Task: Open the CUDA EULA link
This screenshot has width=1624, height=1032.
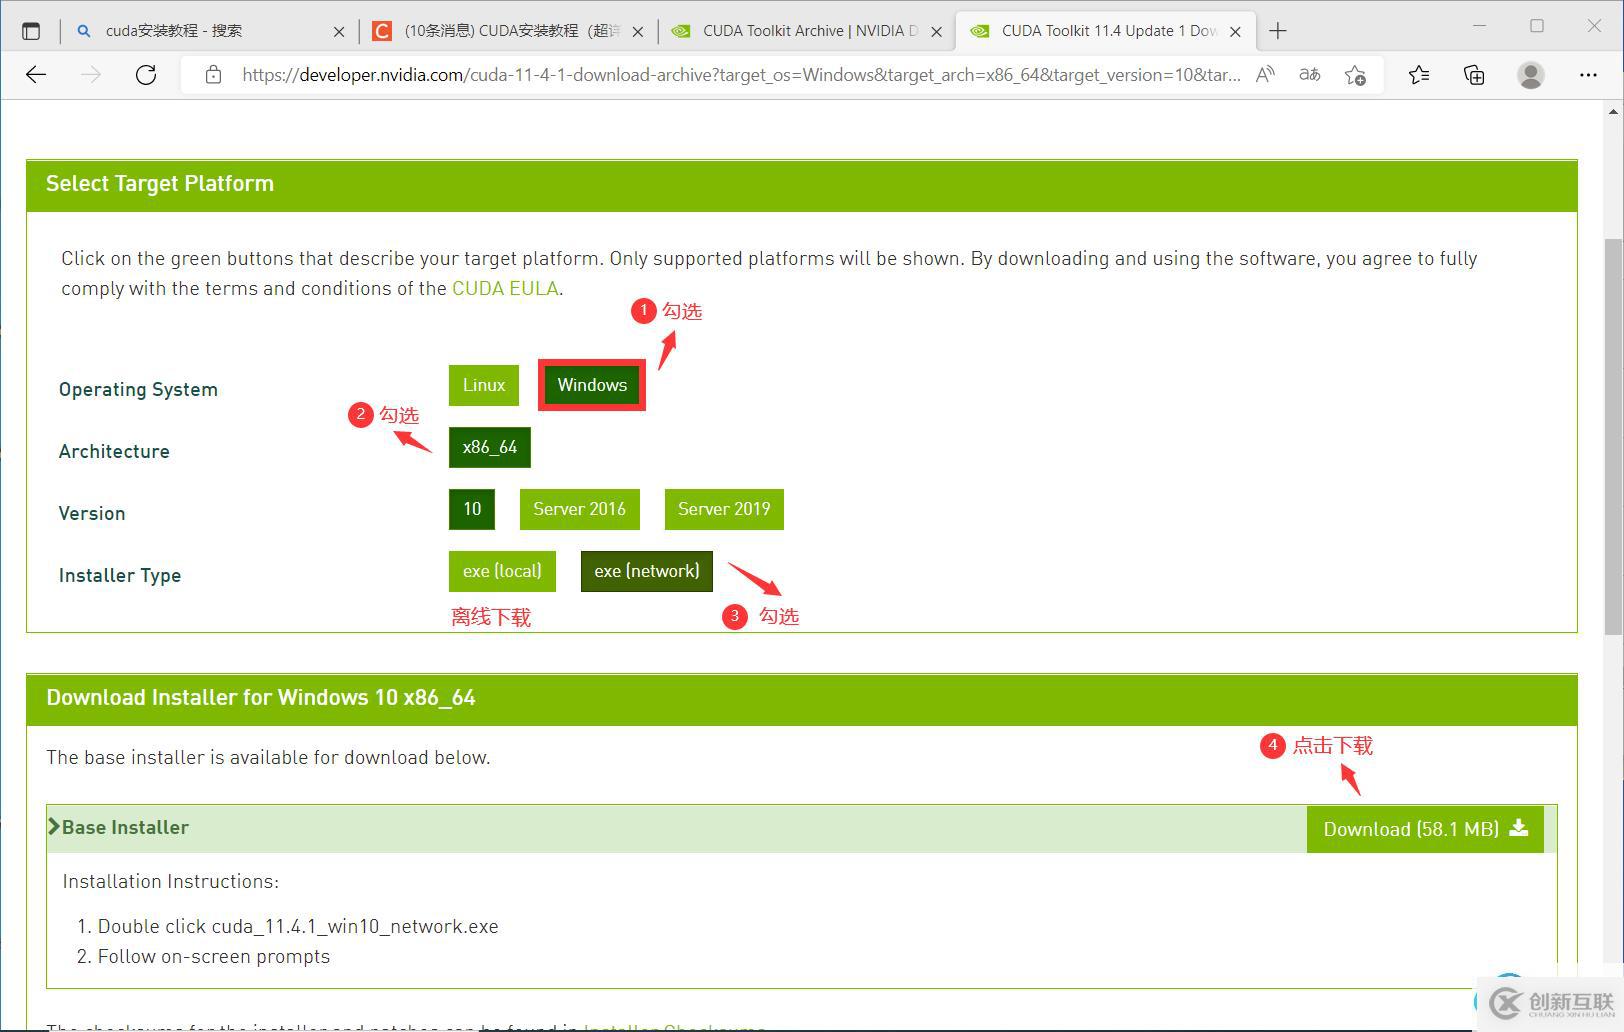Action: (x=505, y=289)
